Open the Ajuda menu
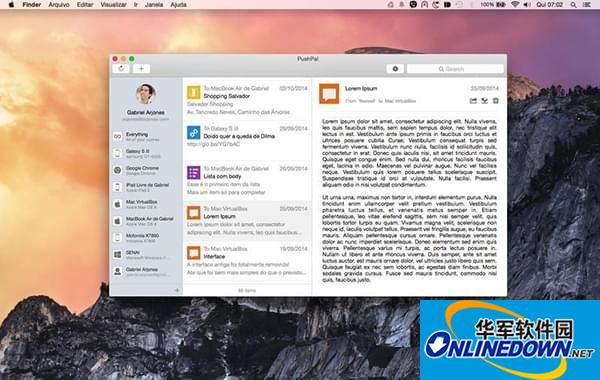 178,5
